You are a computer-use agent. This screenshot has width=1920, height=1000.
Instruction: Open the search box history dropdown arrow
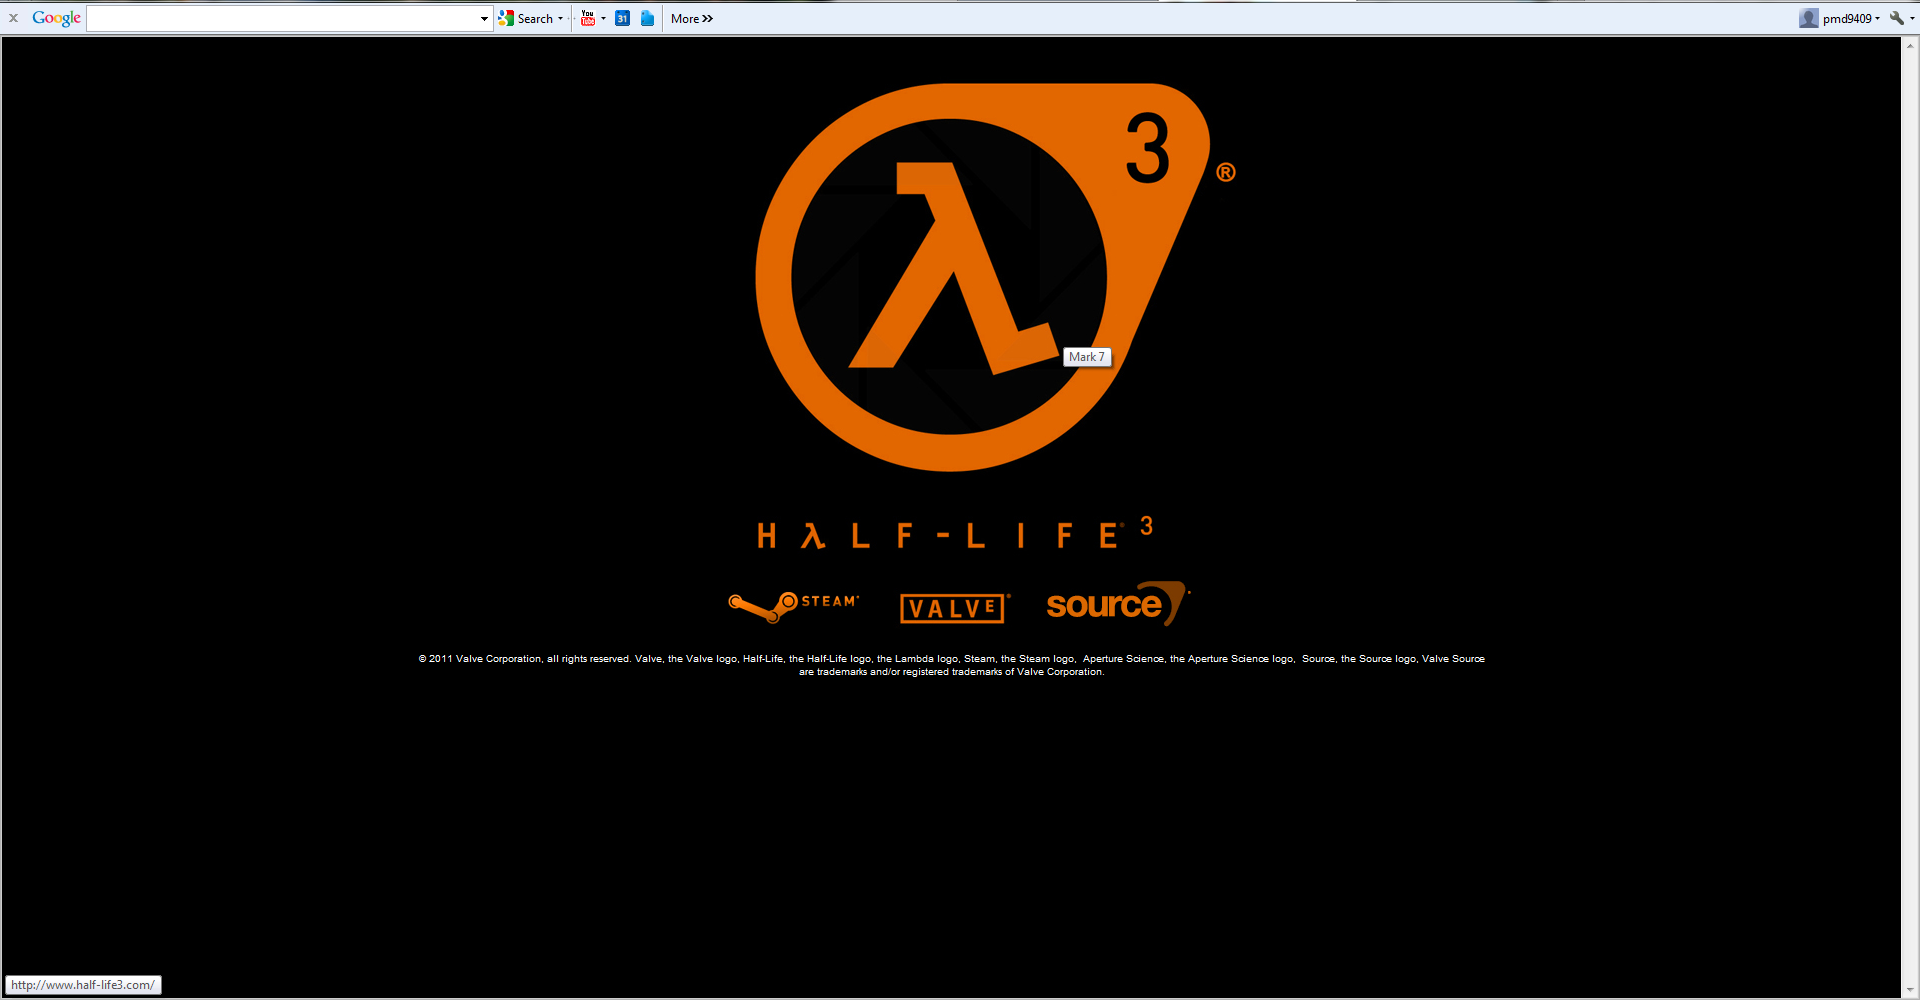pos(484,19)
